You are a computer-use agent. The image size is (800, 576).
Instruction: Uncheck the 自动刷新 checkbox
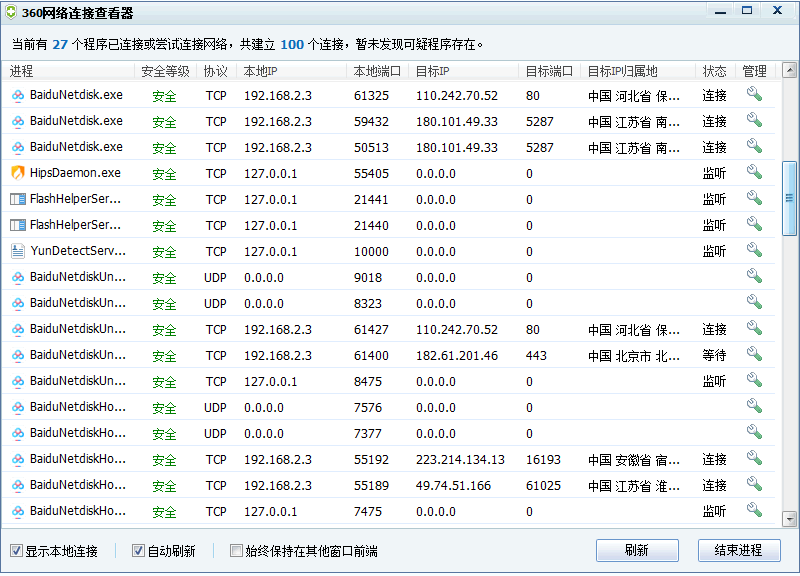[139, 551]
